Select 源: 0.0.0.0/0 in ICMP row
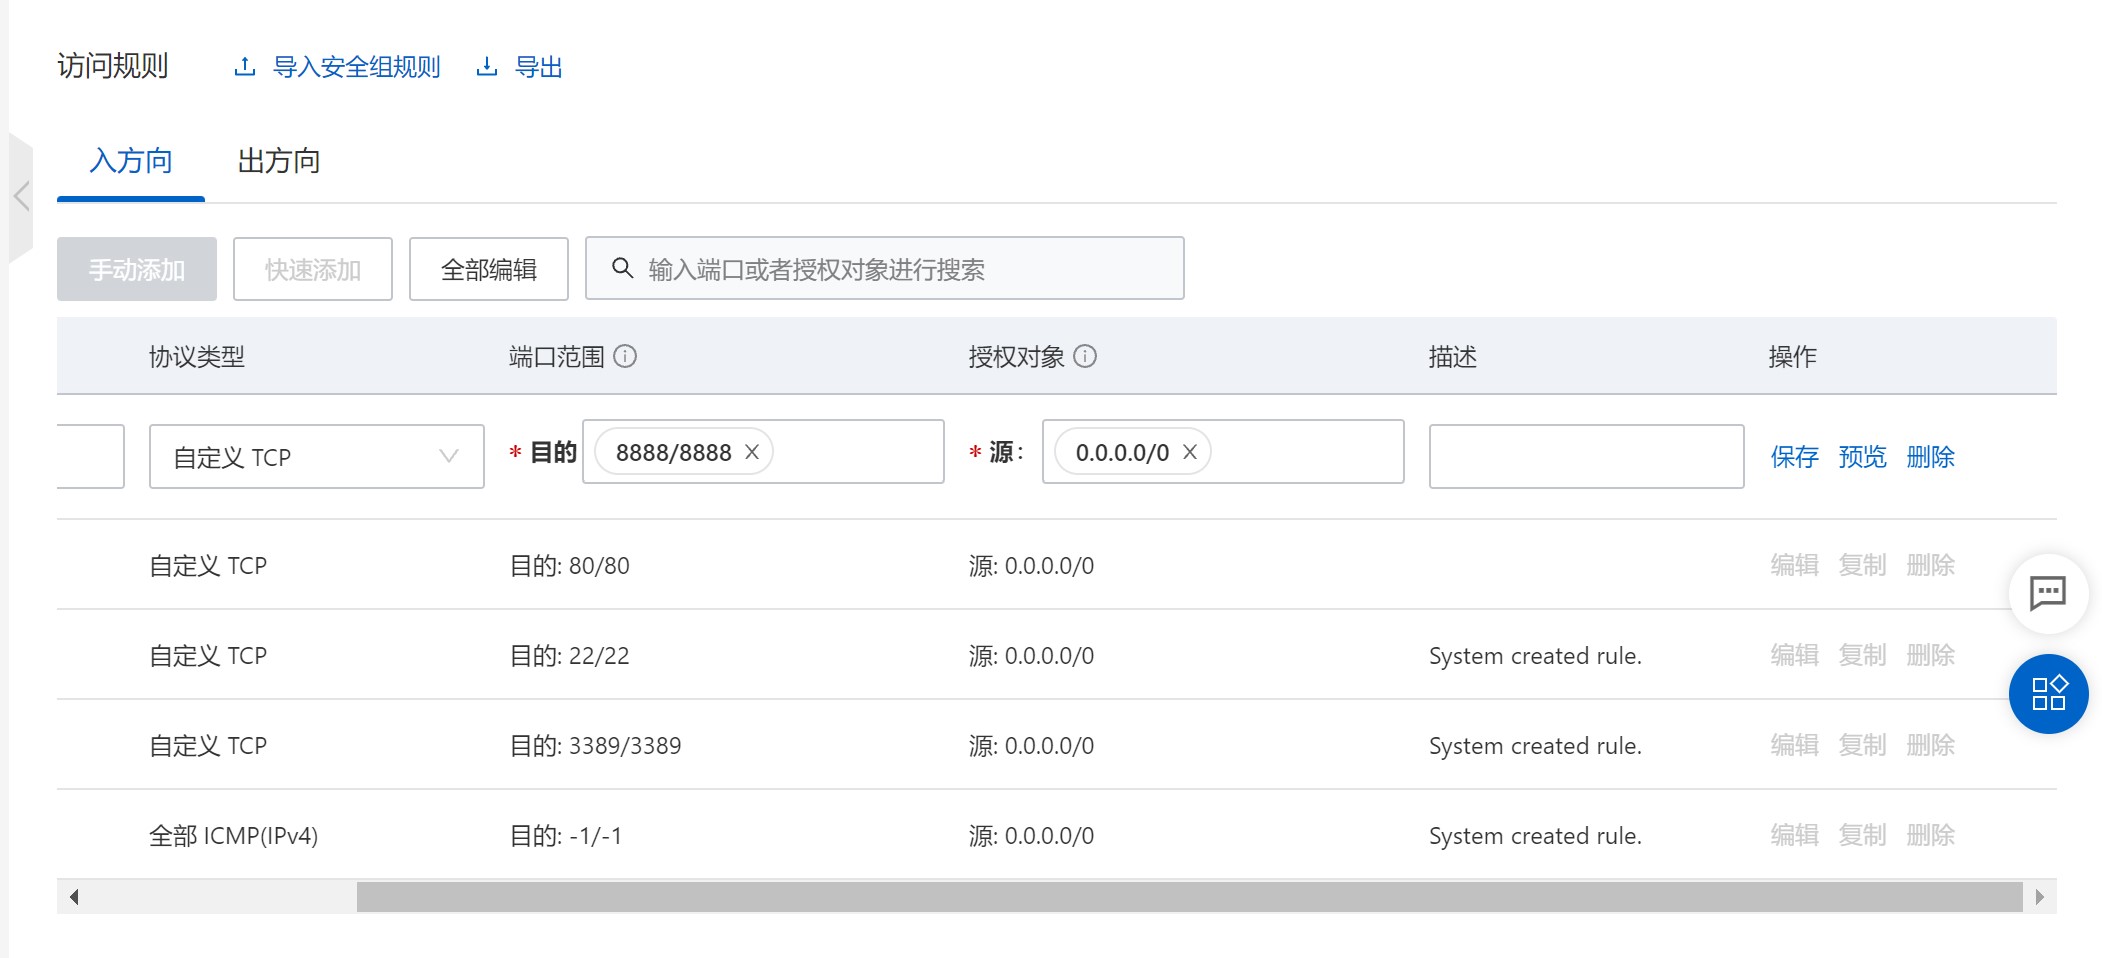Viewport: 2102px width, 958px height. pos(1032,836)
